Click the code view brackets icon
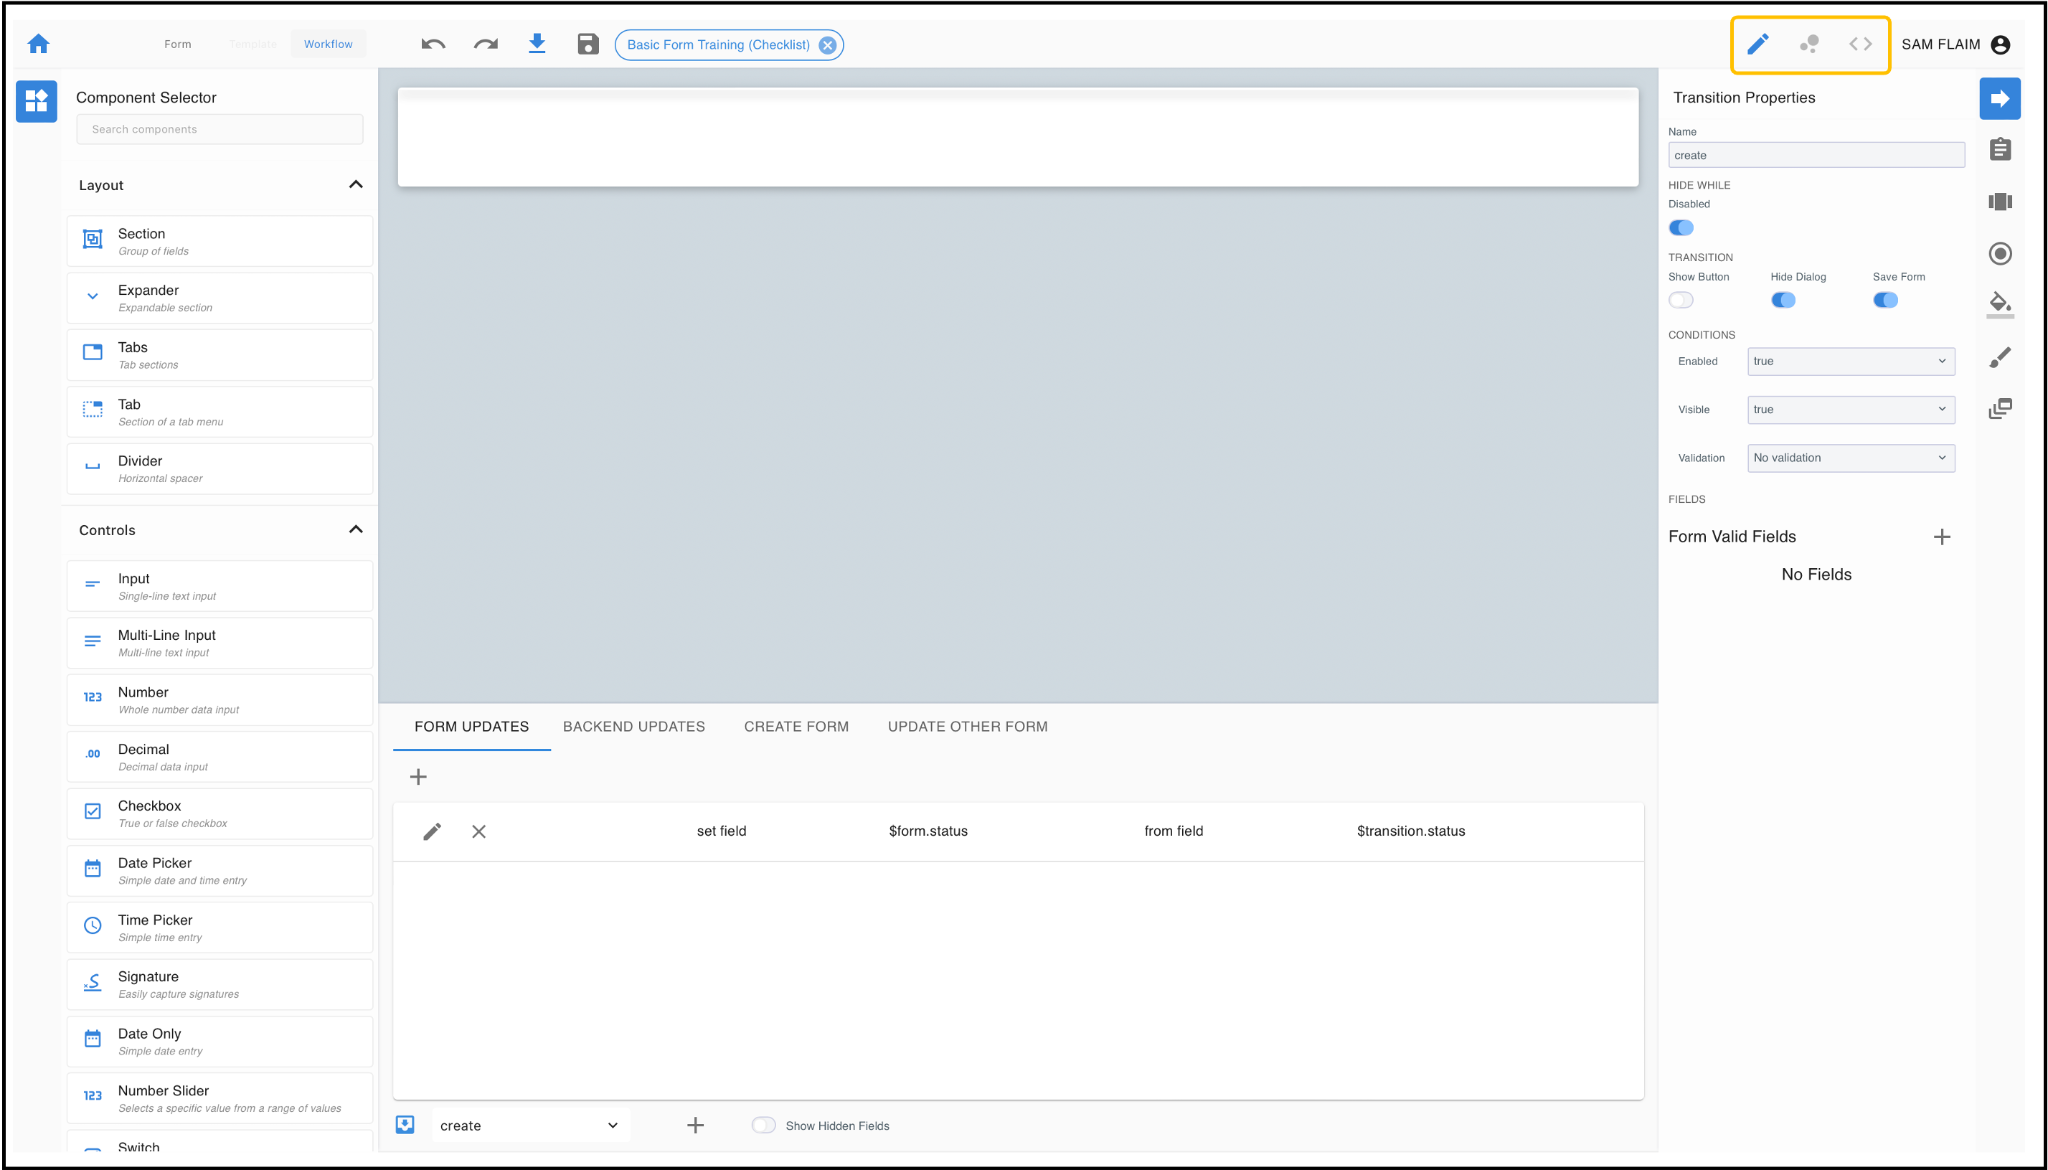 click(1860, 44)
